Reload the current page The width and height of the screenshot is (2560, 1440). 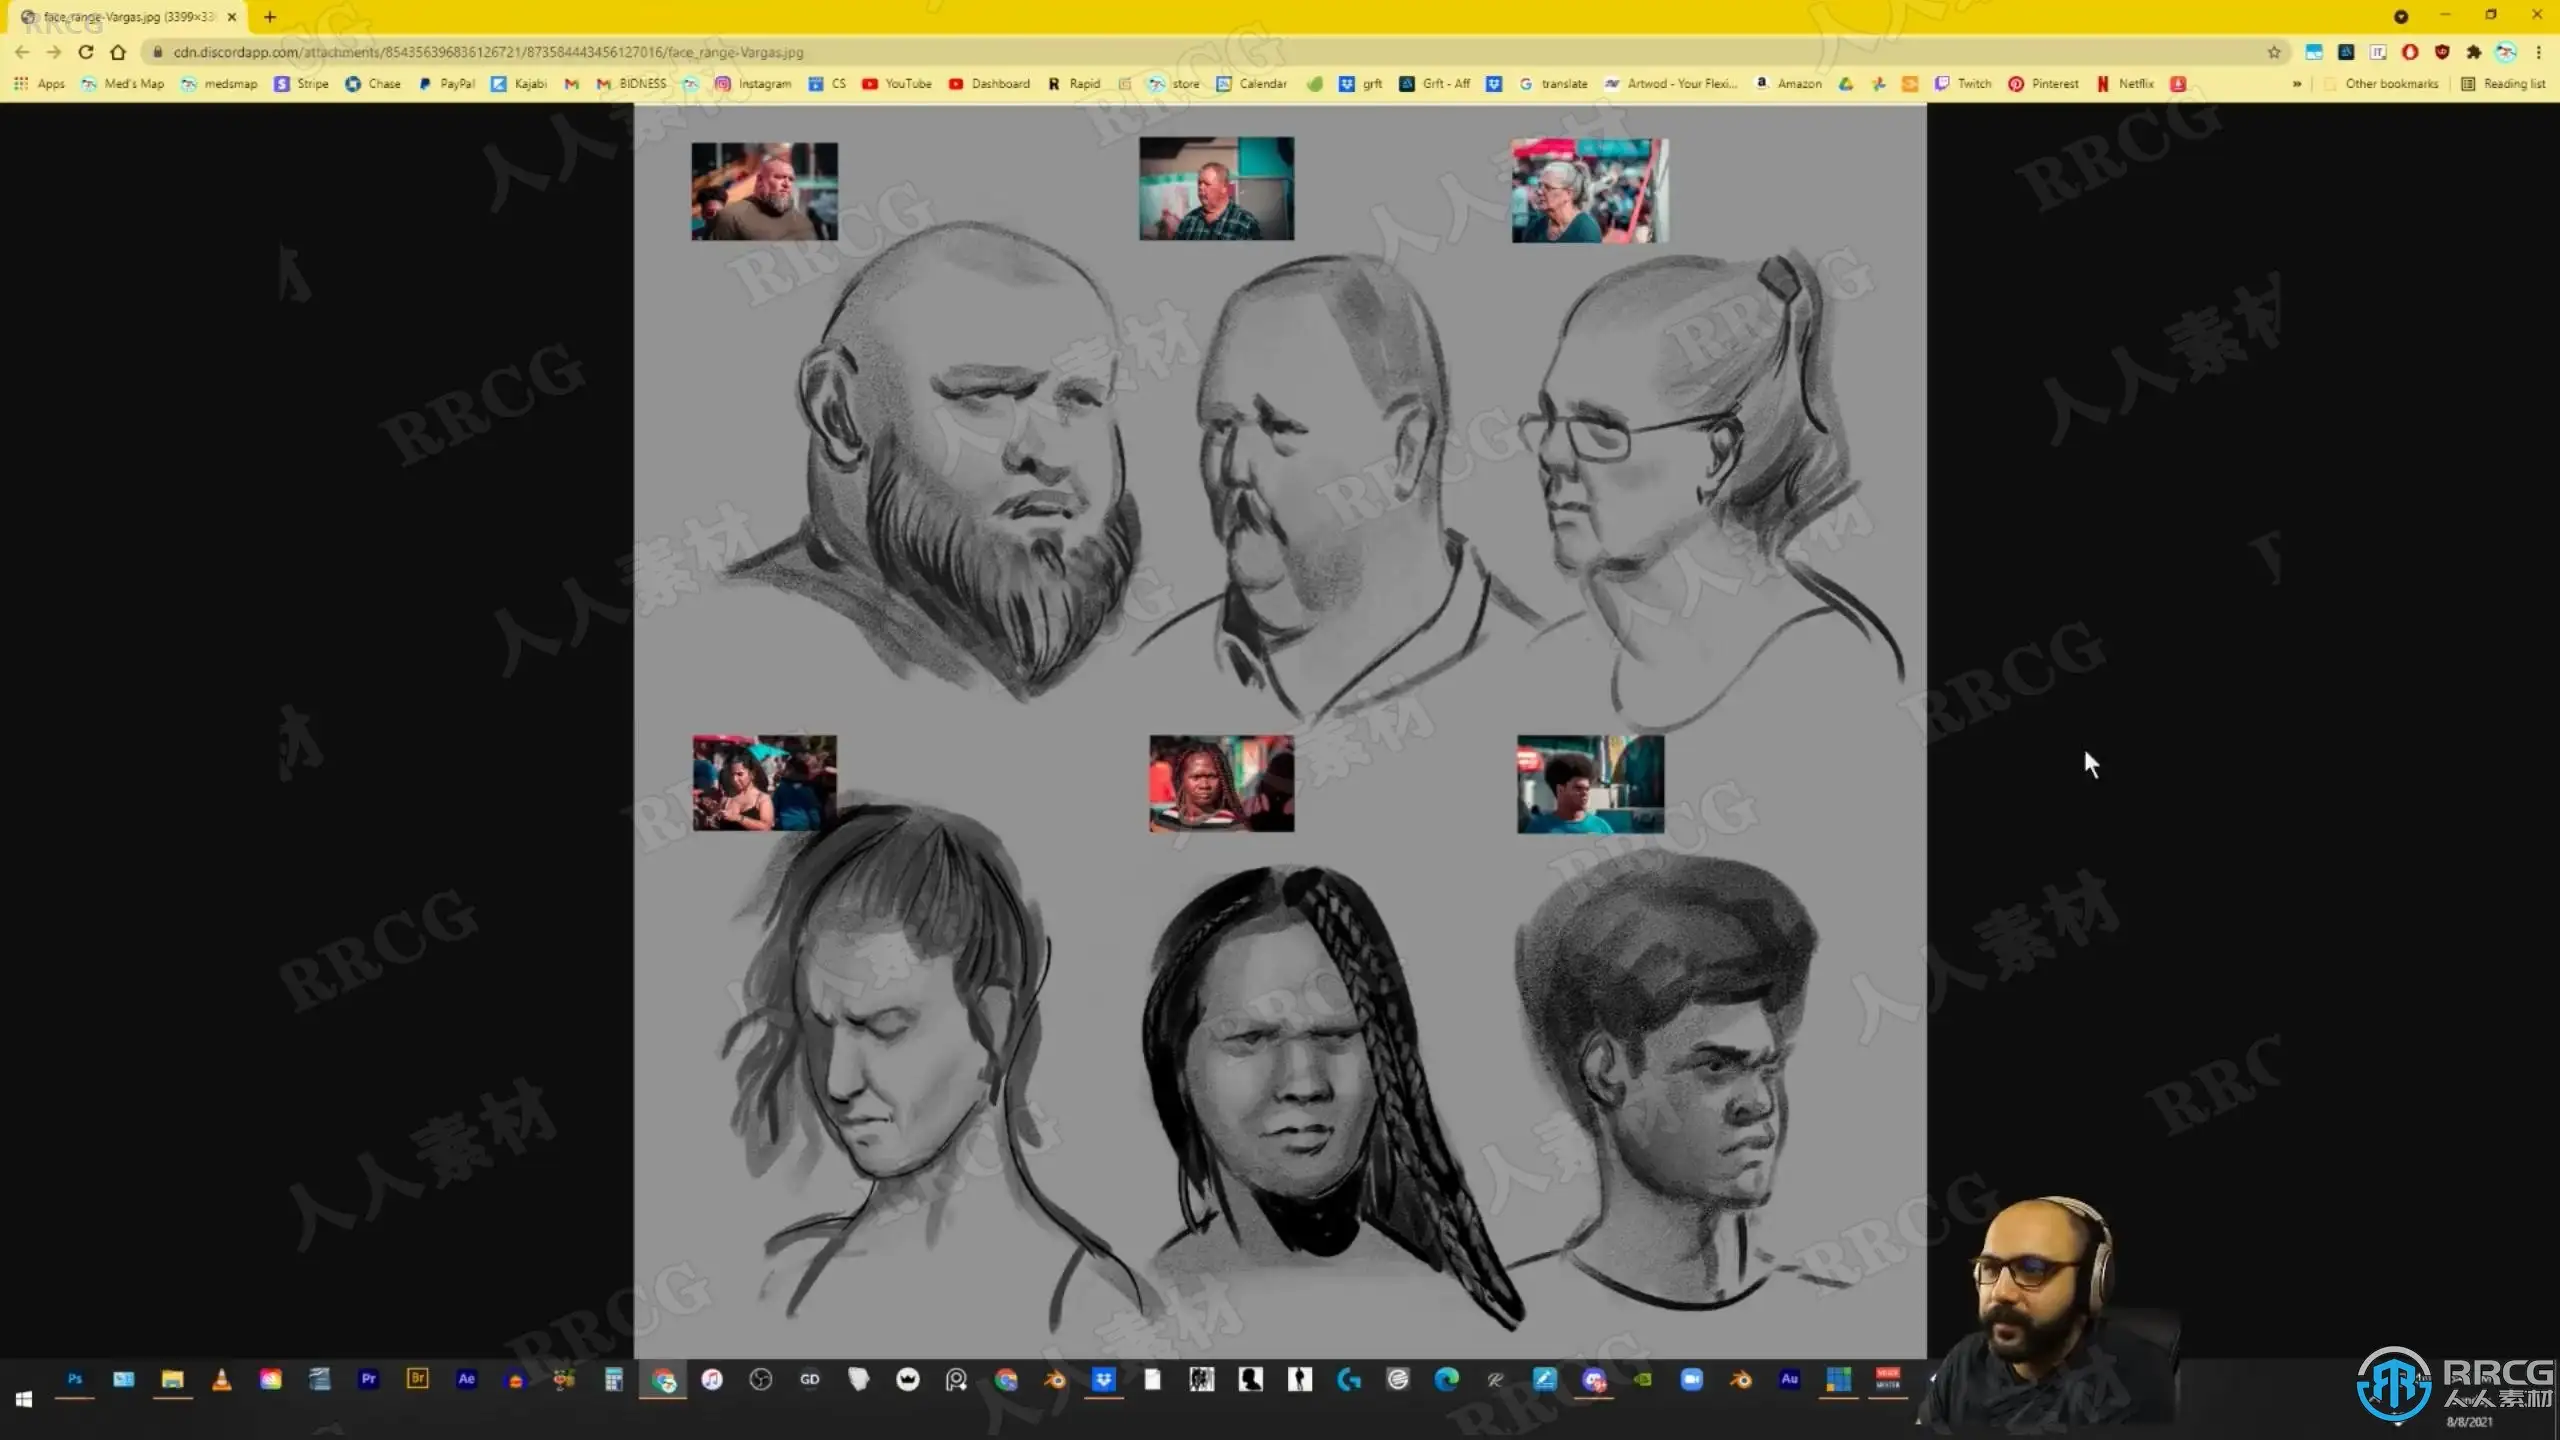click(86, 52)
